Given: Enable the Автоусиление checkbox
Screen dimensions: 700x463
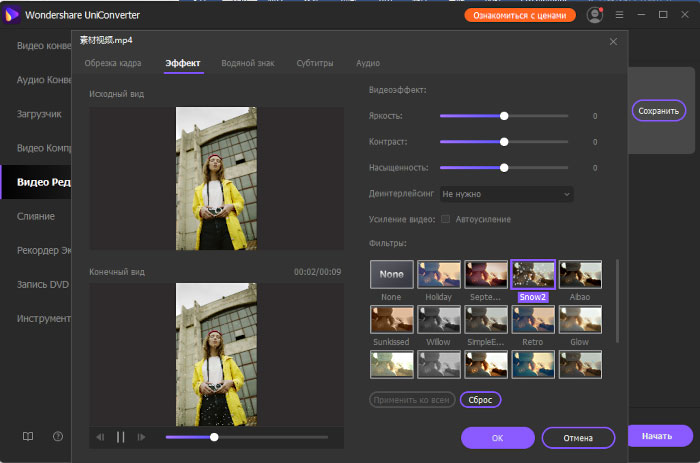Looking at the screenshot, I should (446, 219).
